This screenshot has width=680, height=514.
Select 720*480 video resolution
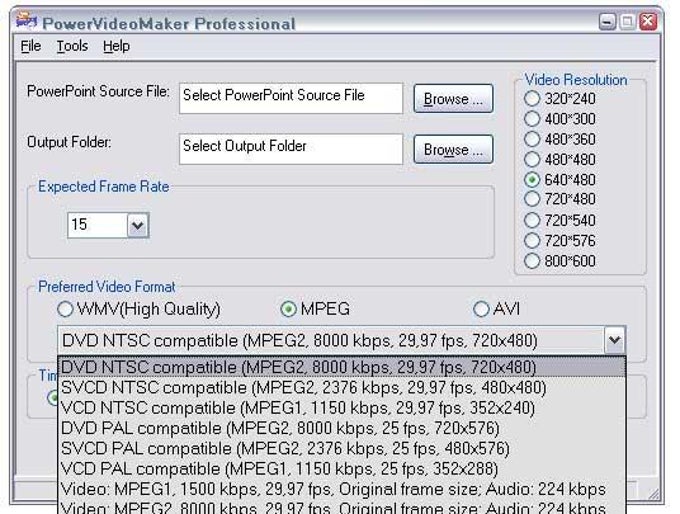[560, 200]
